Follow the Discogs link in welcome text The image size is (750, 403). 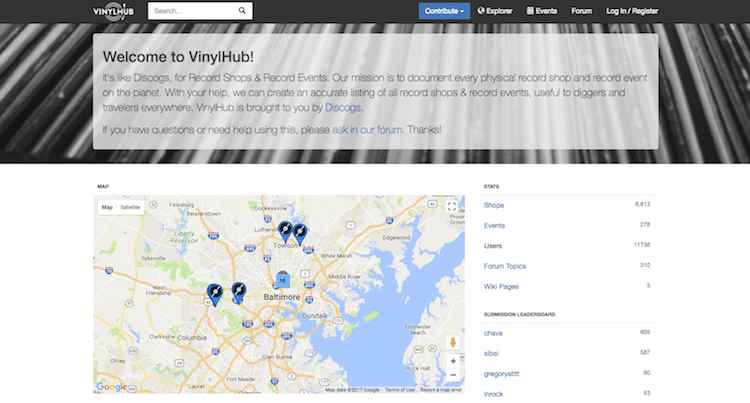[342, 108]
